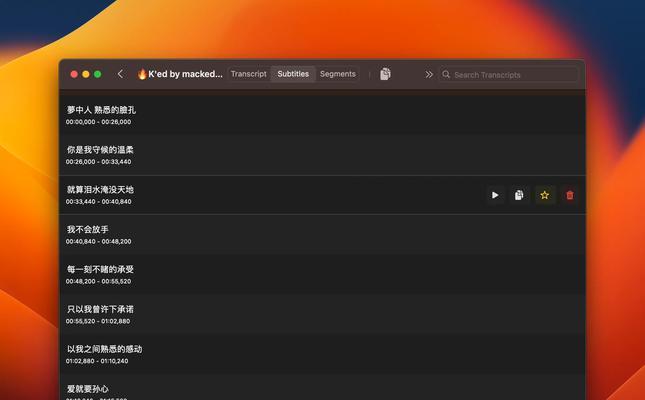
Task: Star the subtitle 00:33,440 - 00:40,840
Action: 545,195
